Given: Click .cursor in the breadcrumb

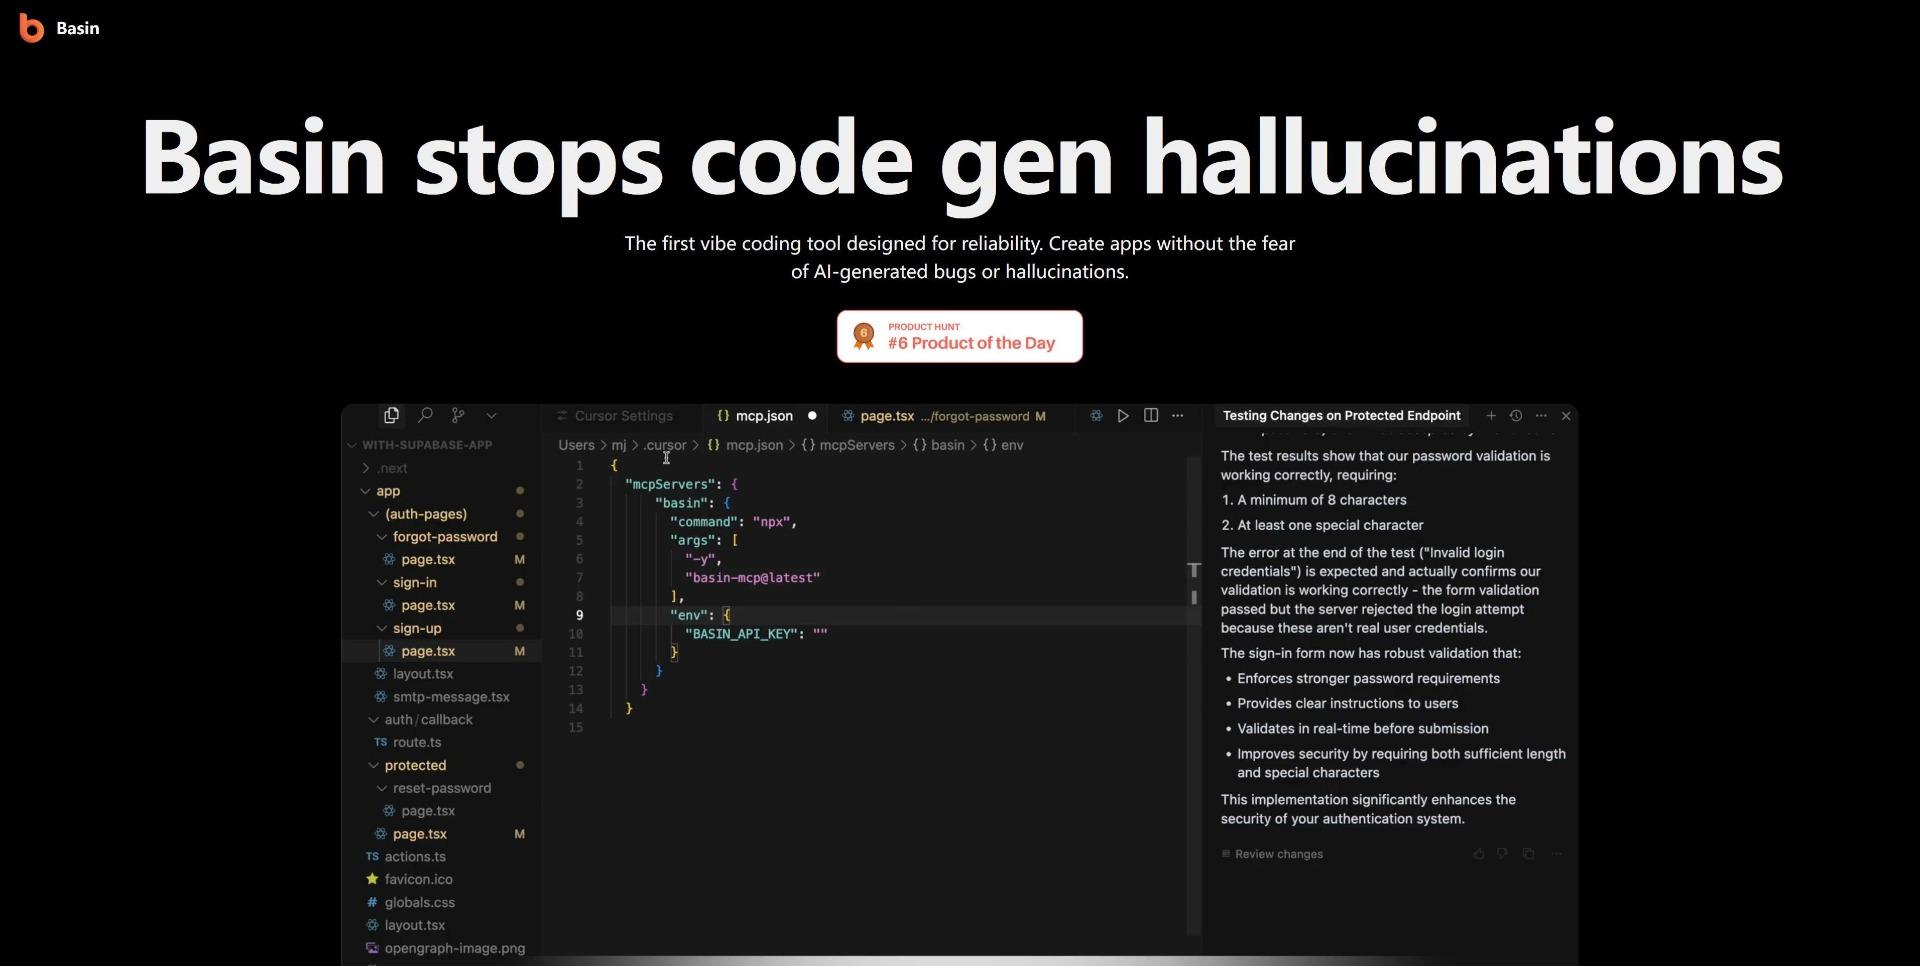Looking at the screenshot, I should pyautogui.click(x=665, y=445).
